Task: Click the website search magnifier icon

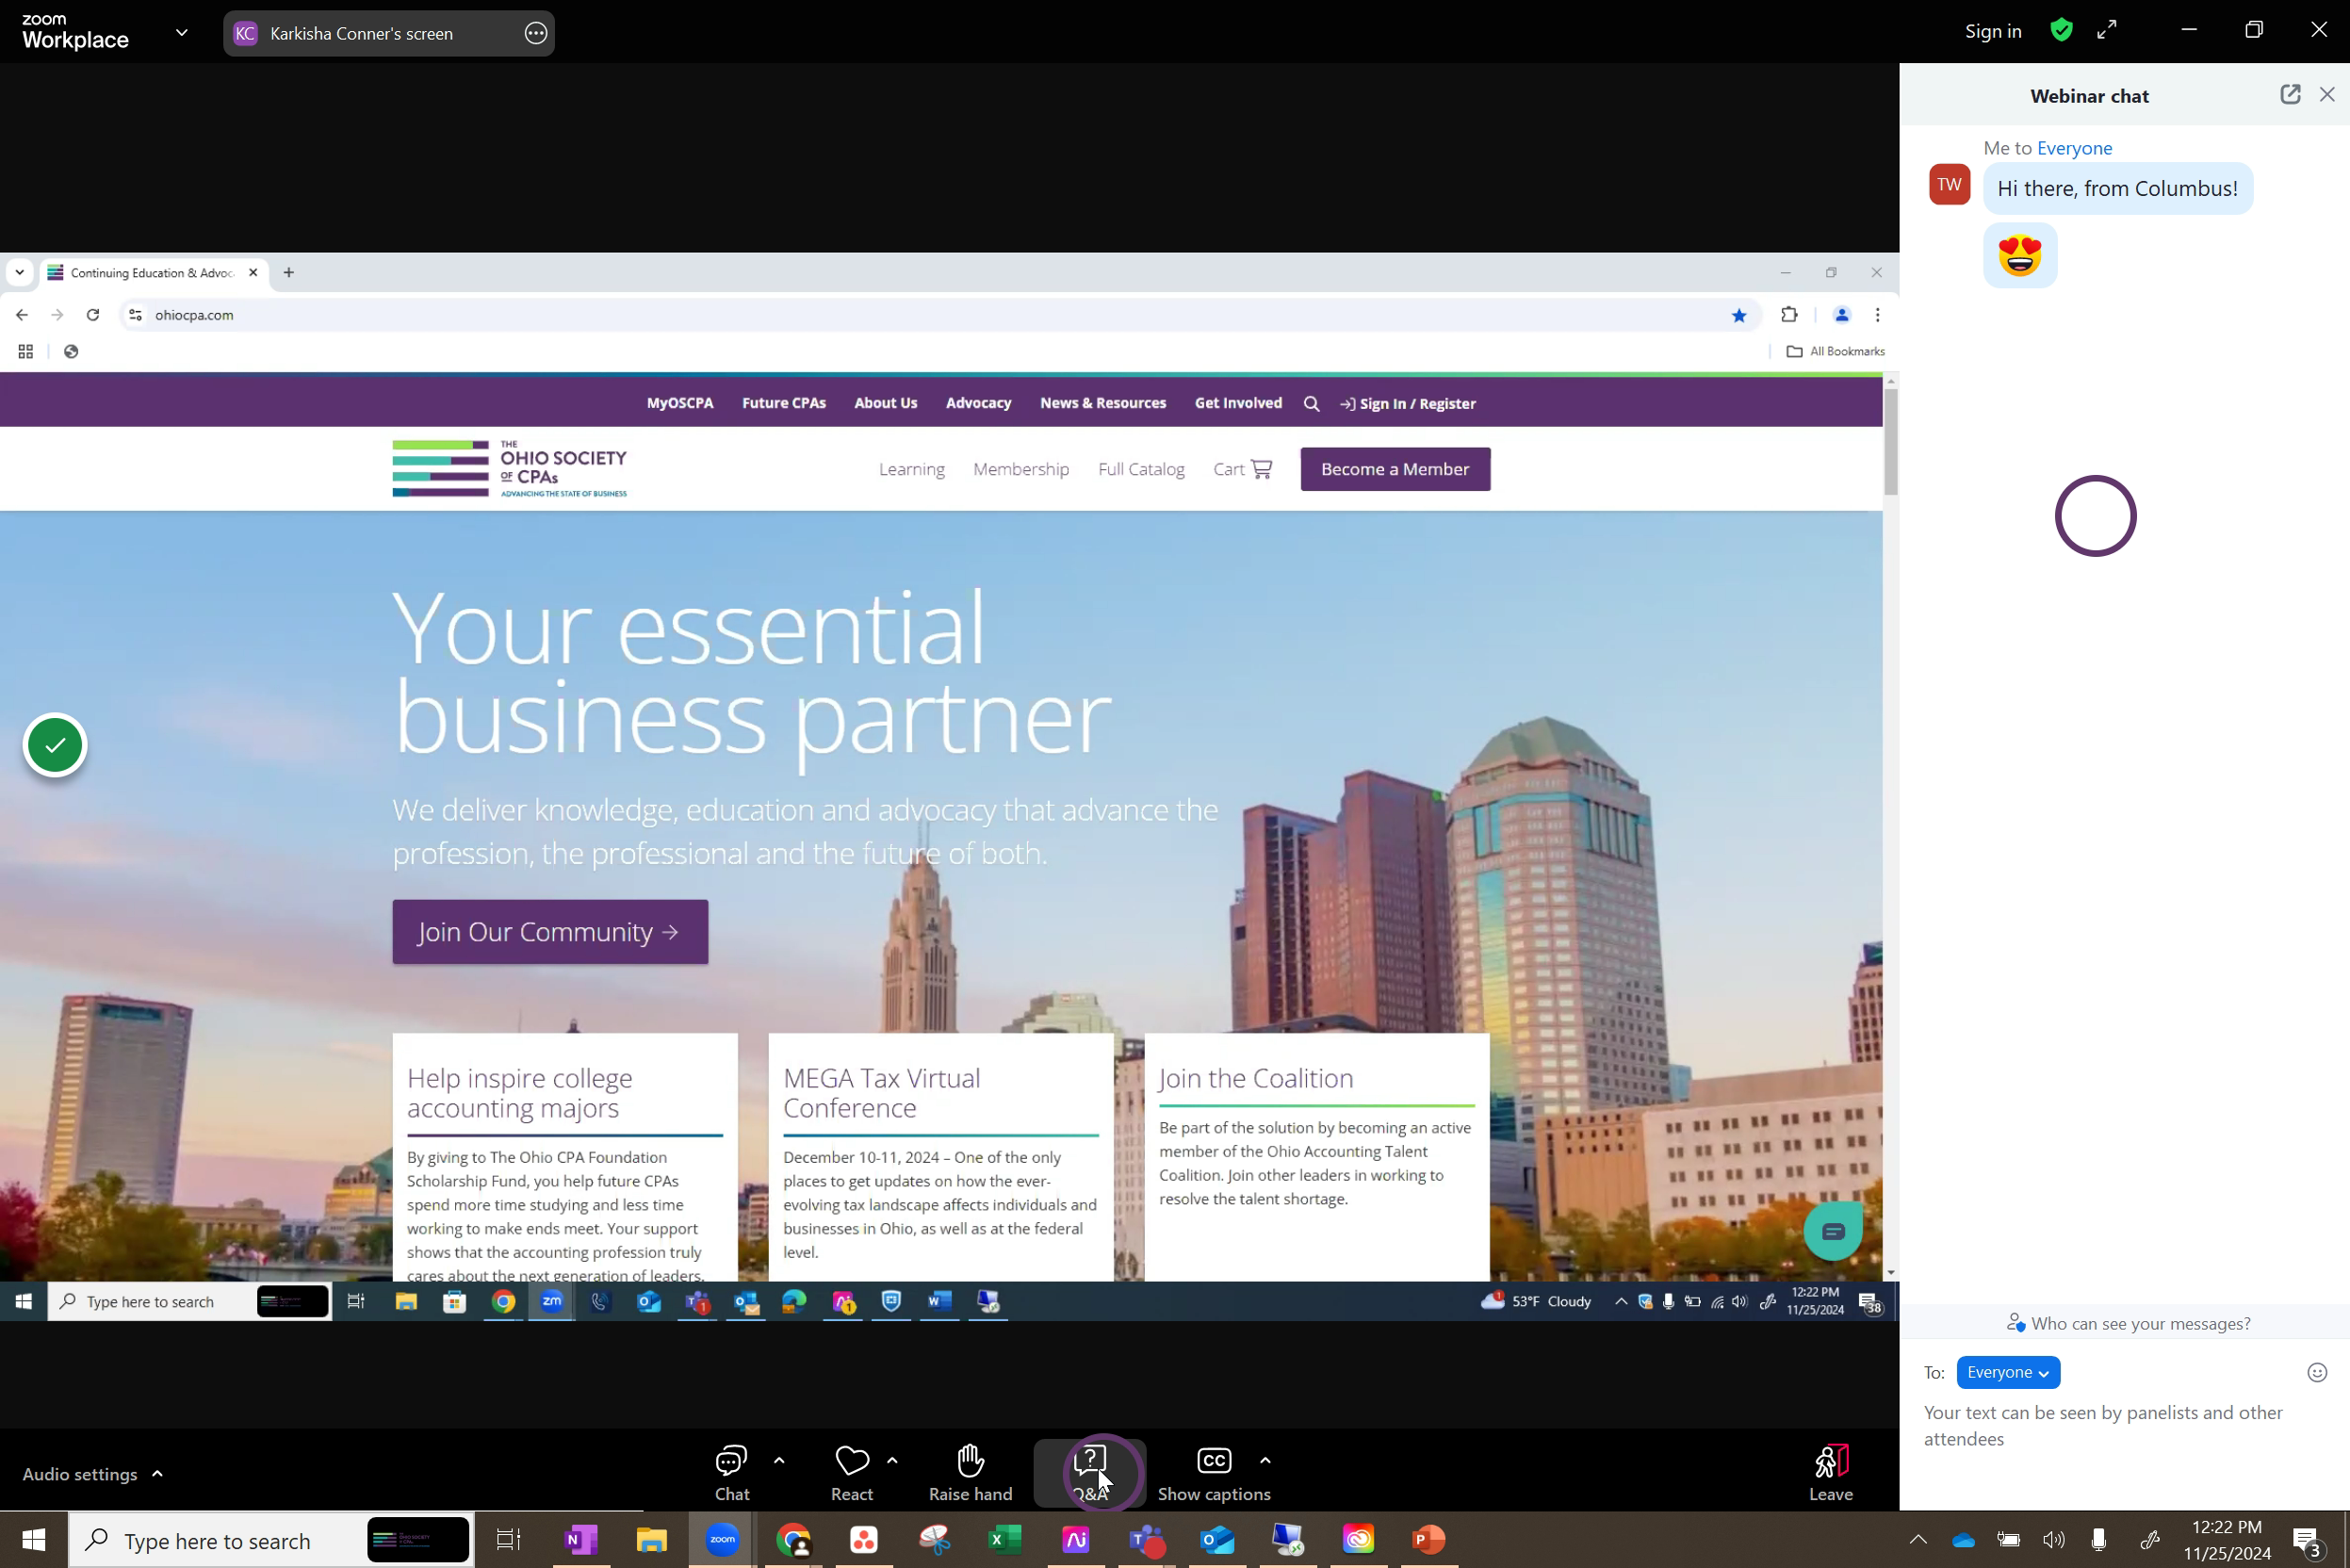Action: pos(1312,404)
